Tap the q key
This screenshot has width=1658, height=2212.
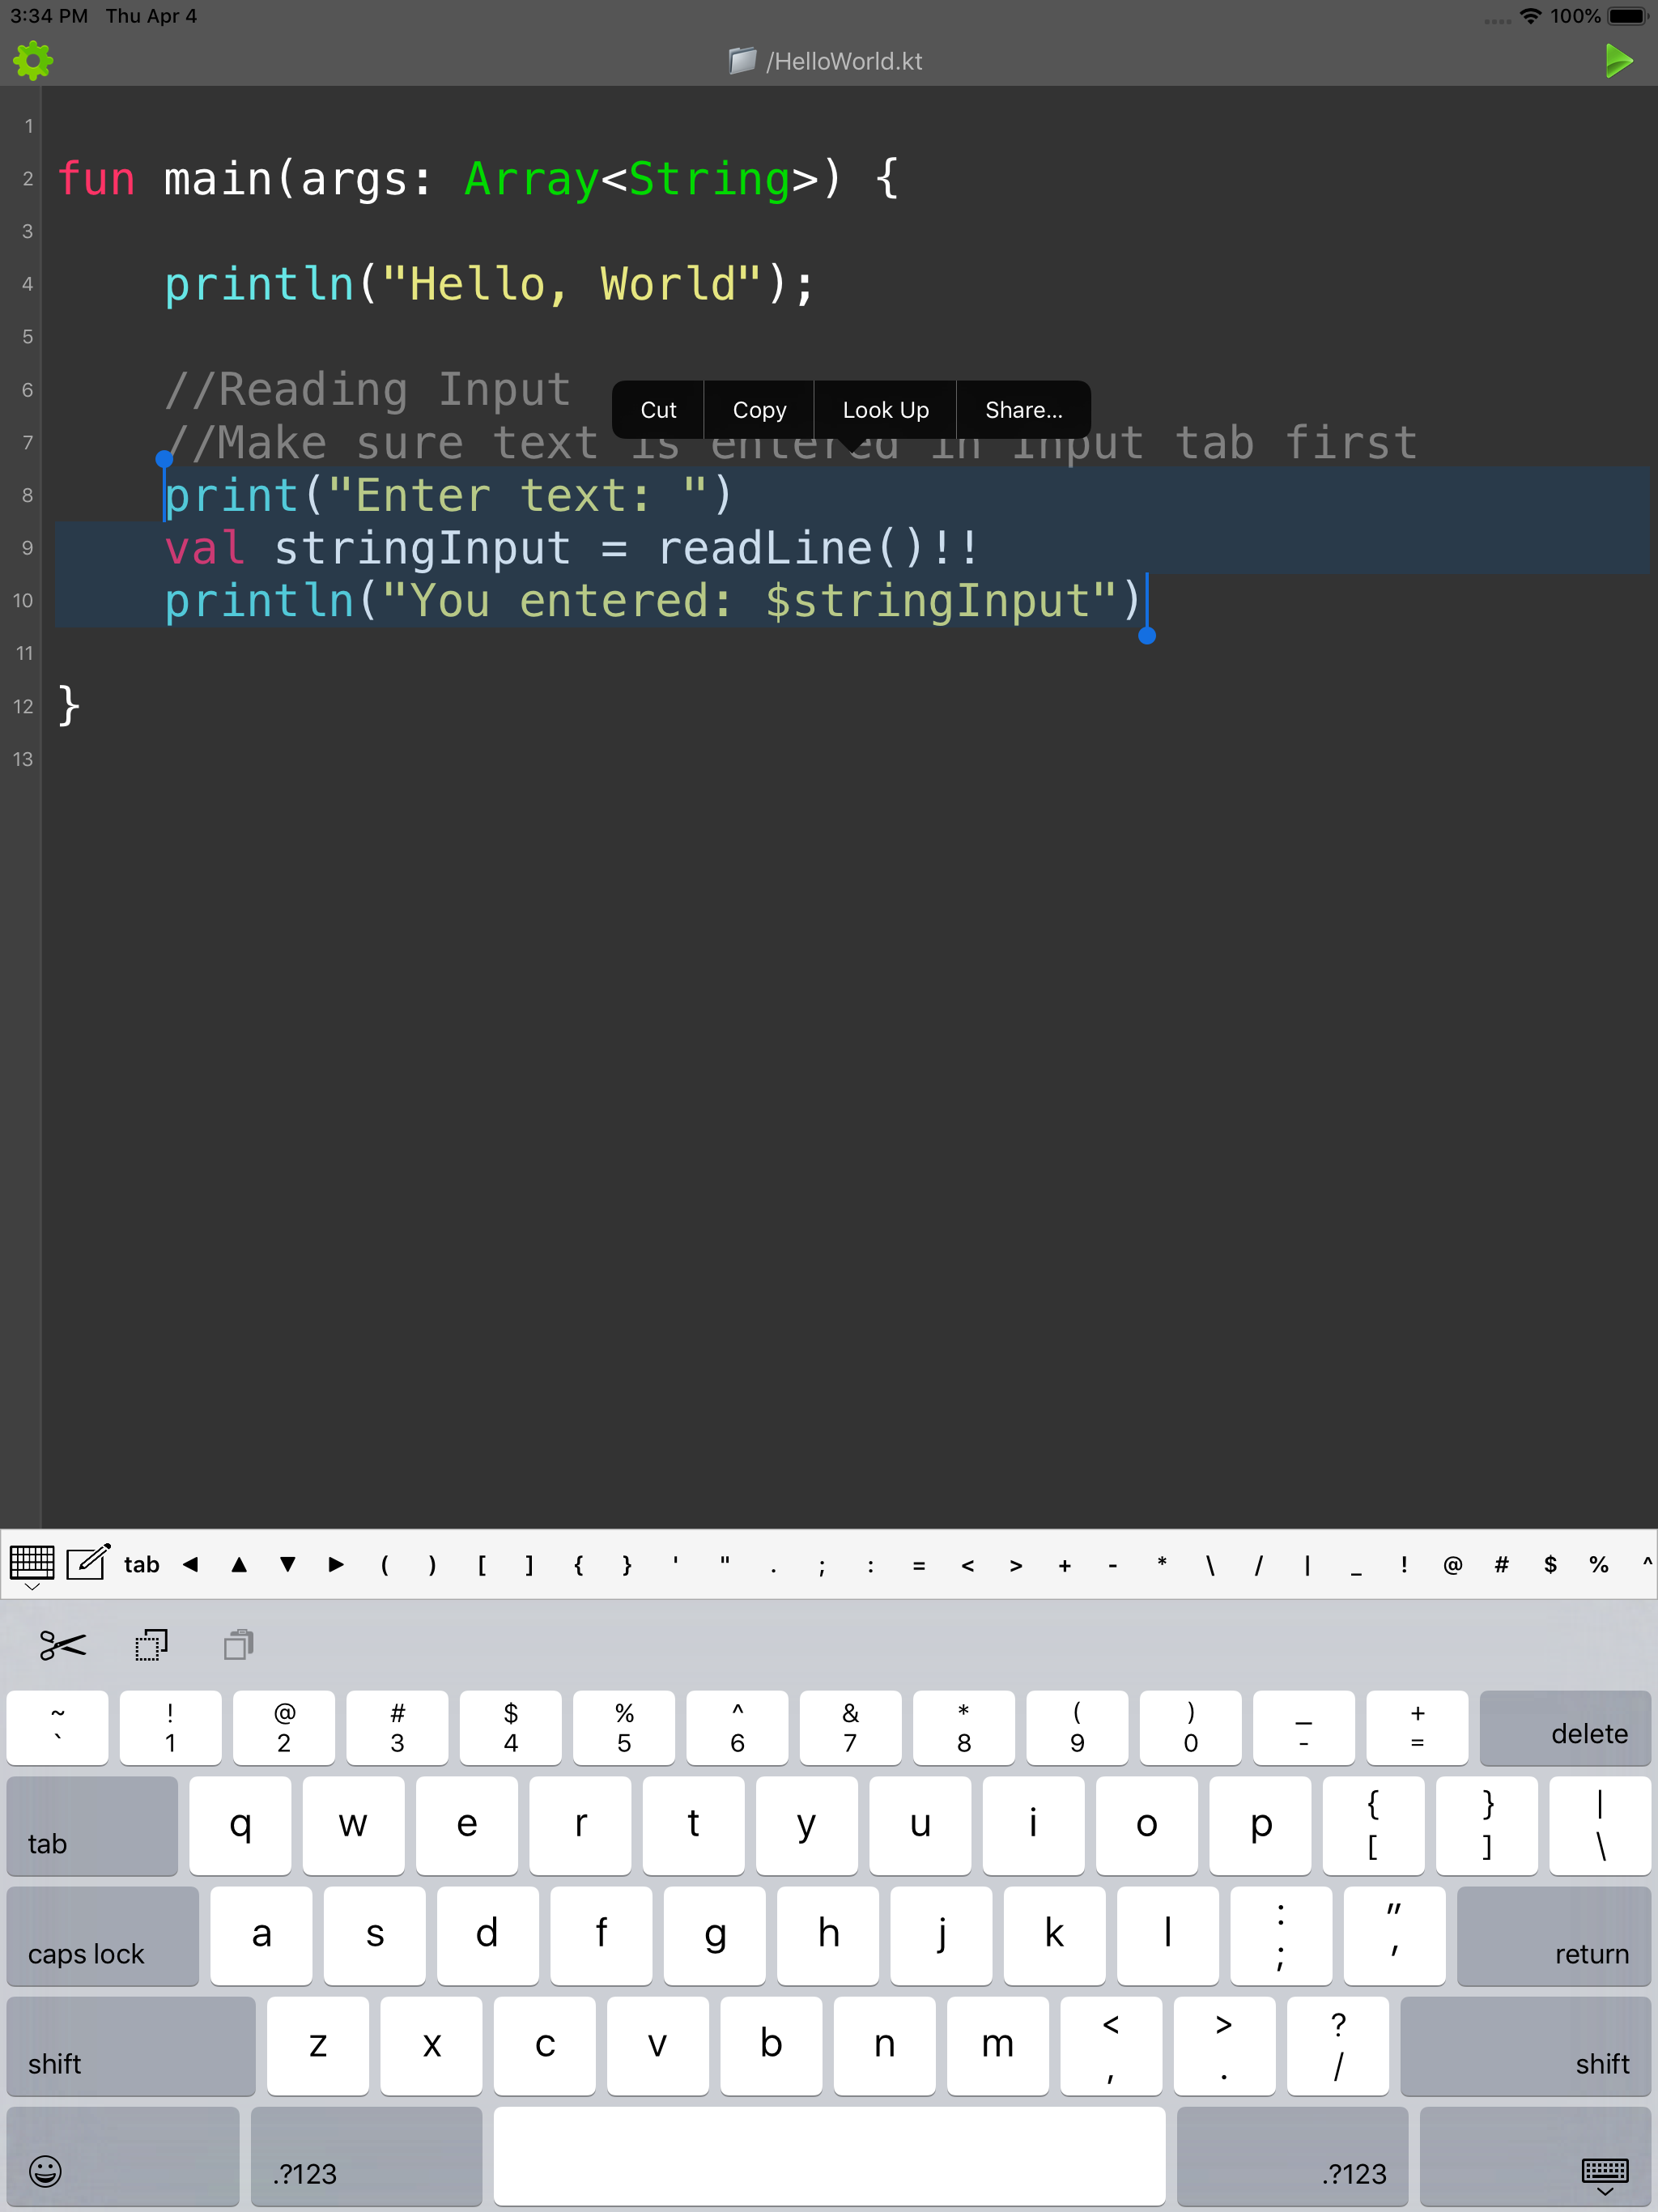tap(240, 1826)
